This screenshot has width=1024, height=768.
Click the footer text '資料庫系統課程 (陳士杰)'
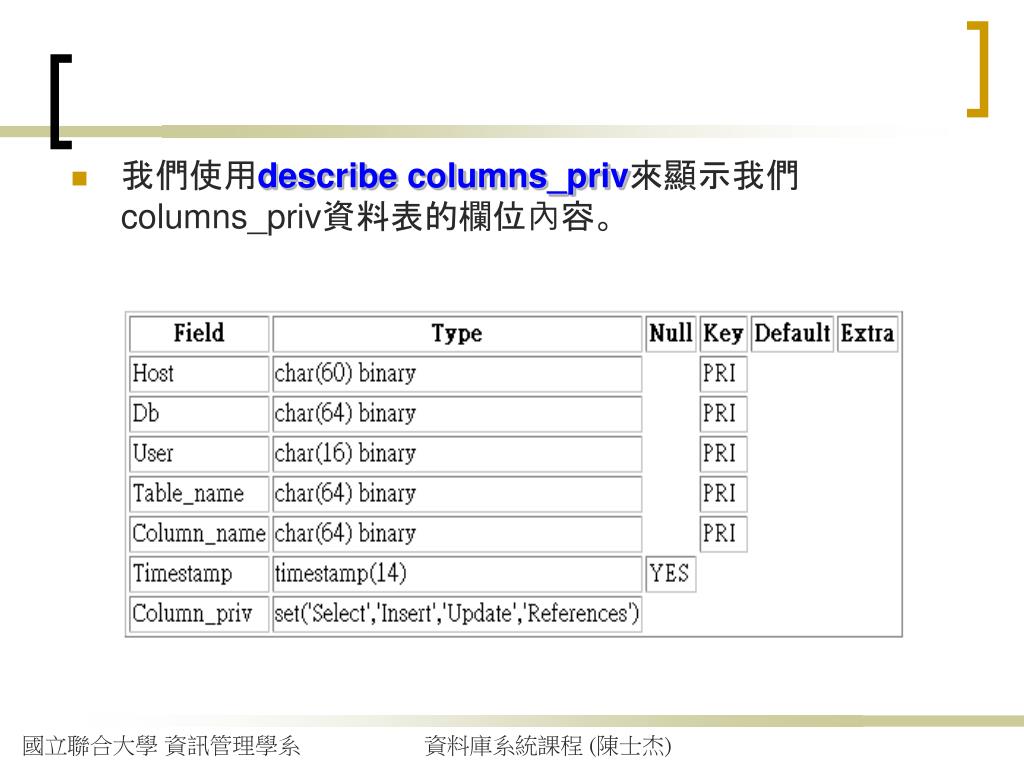tap(548, 746)
